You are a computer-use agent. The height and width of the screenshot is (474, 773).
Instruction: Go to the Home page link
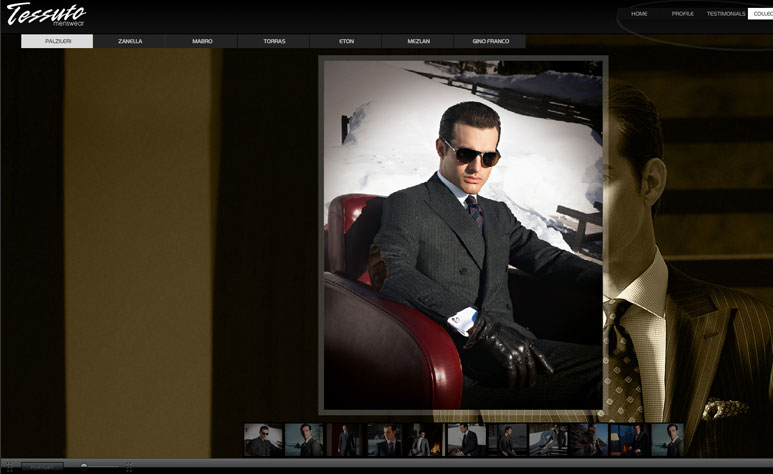click(x=639, y=14)
